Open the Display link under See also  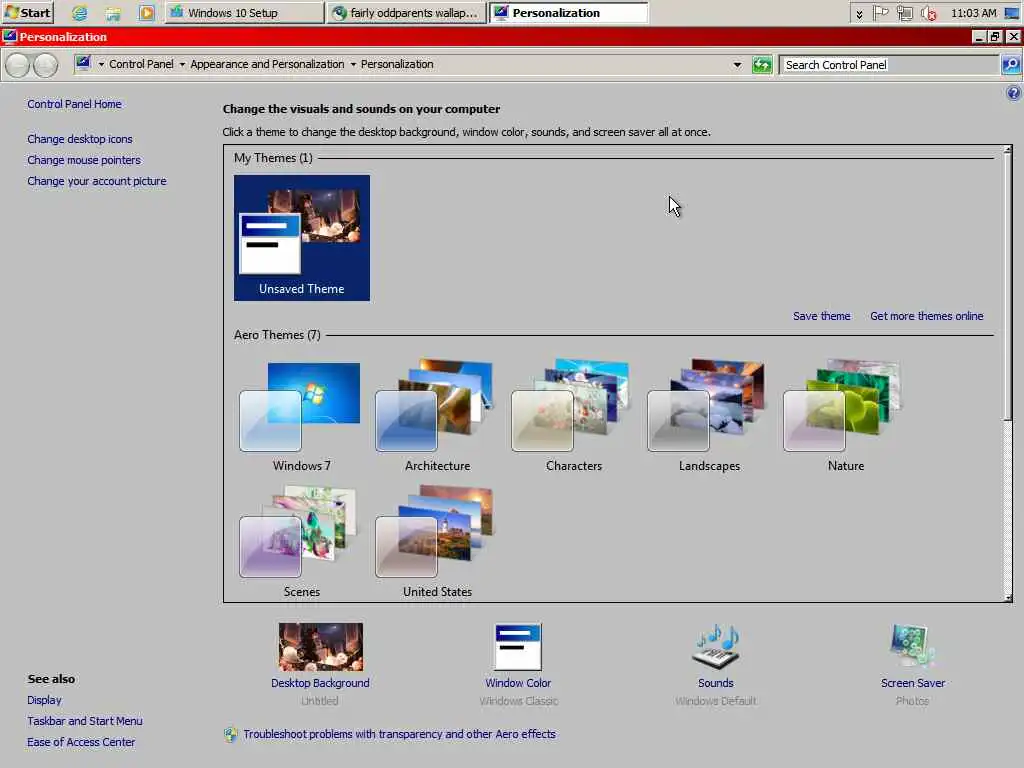click(x=44, y=700)
